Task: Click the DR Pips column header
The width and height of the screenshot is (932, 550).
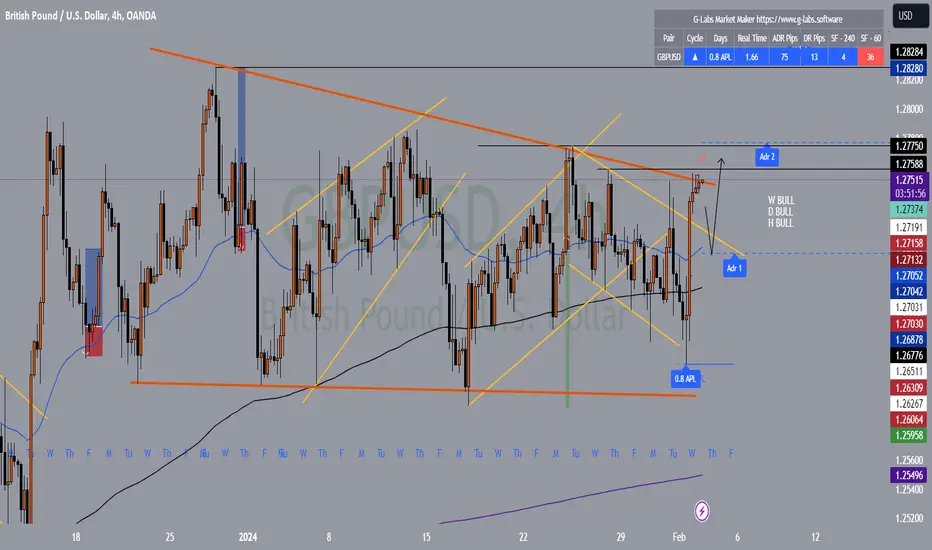Action: click(814, 38)
